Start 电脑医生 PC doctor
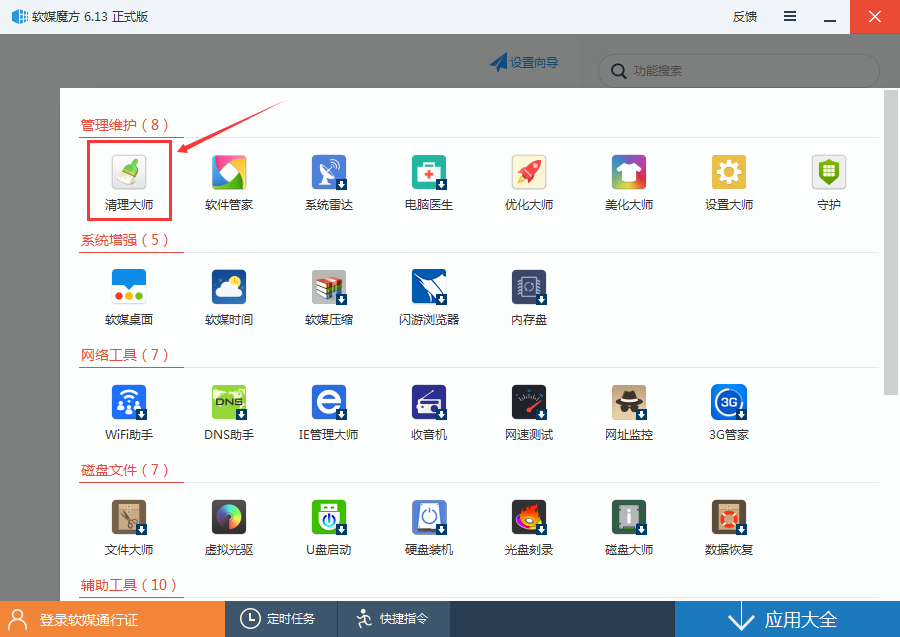This screenshot has width=900, height=637. (x=429, y=180)
